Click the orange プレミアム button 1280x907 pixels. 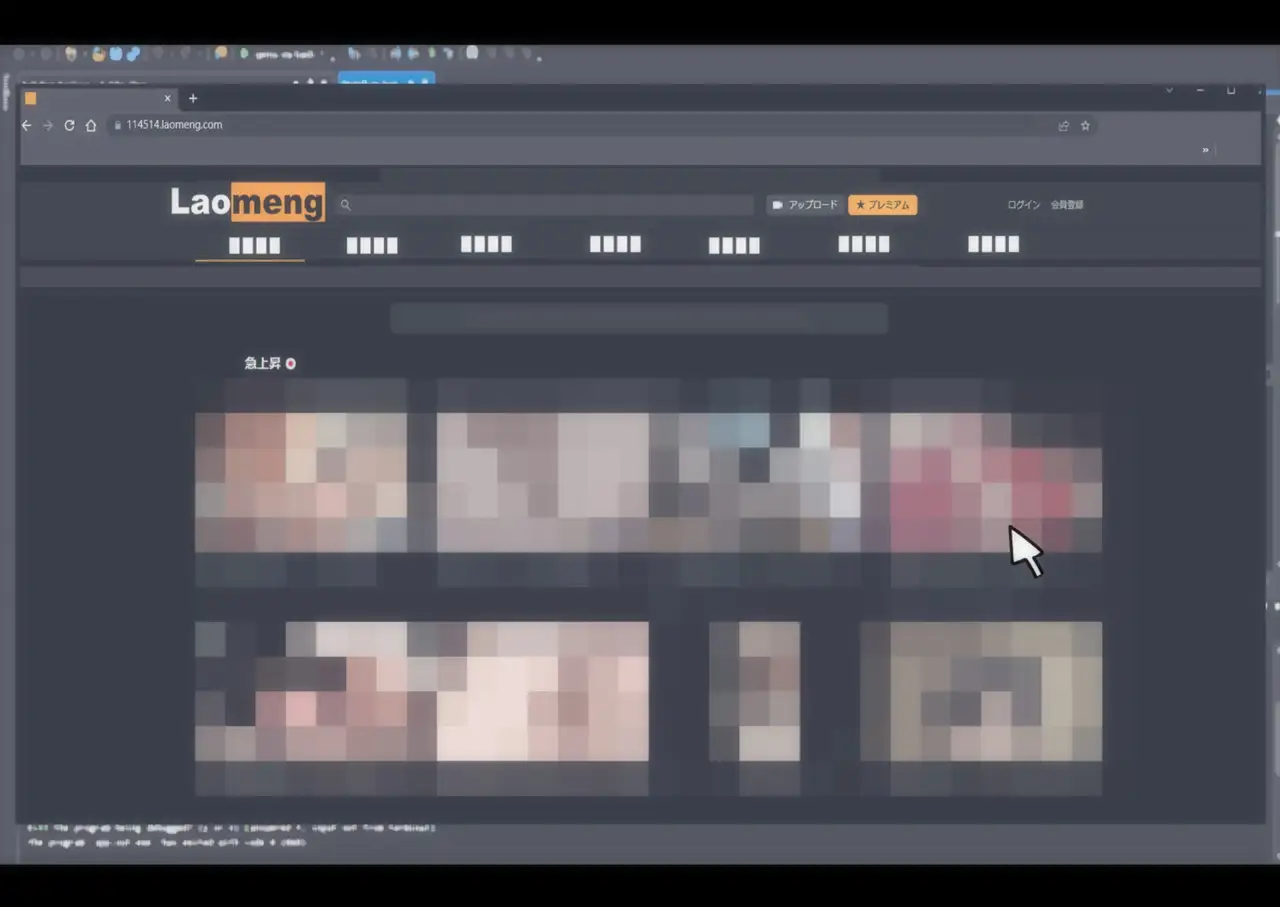[x=882, y=205]
